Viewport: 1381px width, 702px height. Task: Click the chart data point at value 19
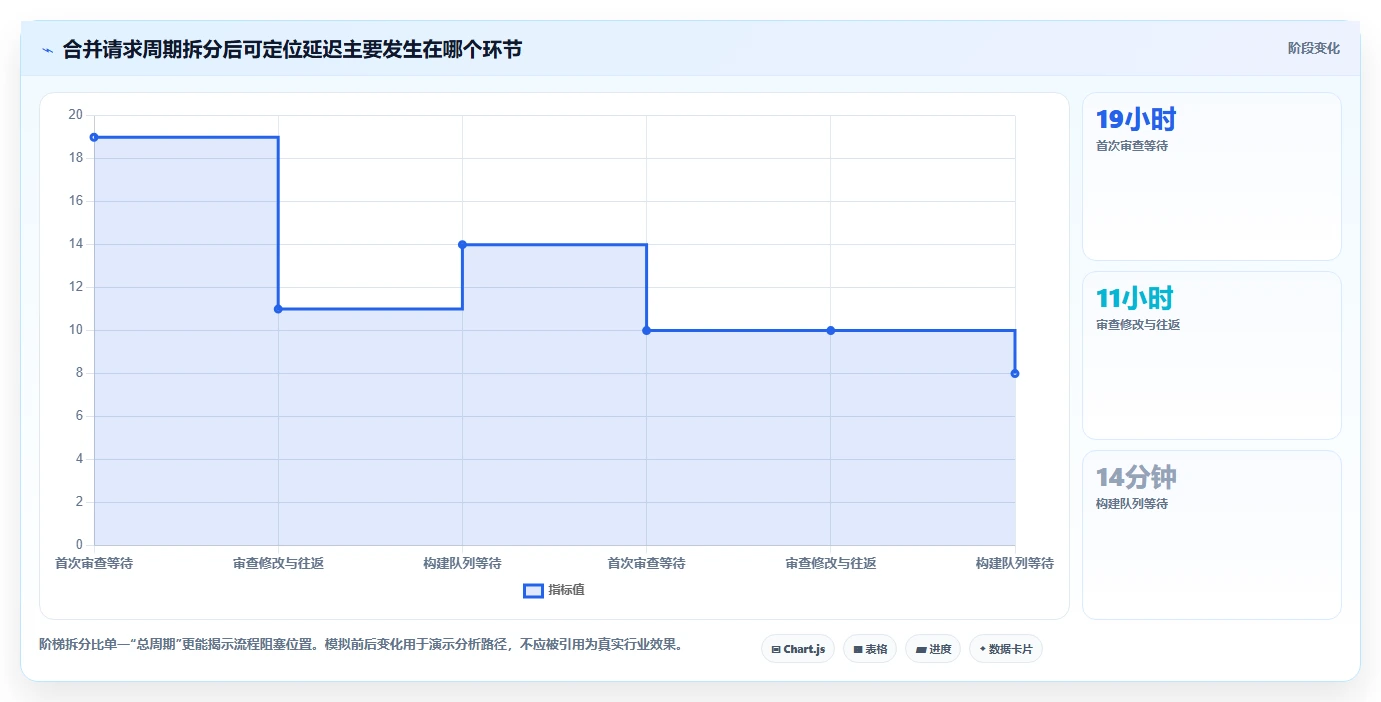[x=94, y=137]
